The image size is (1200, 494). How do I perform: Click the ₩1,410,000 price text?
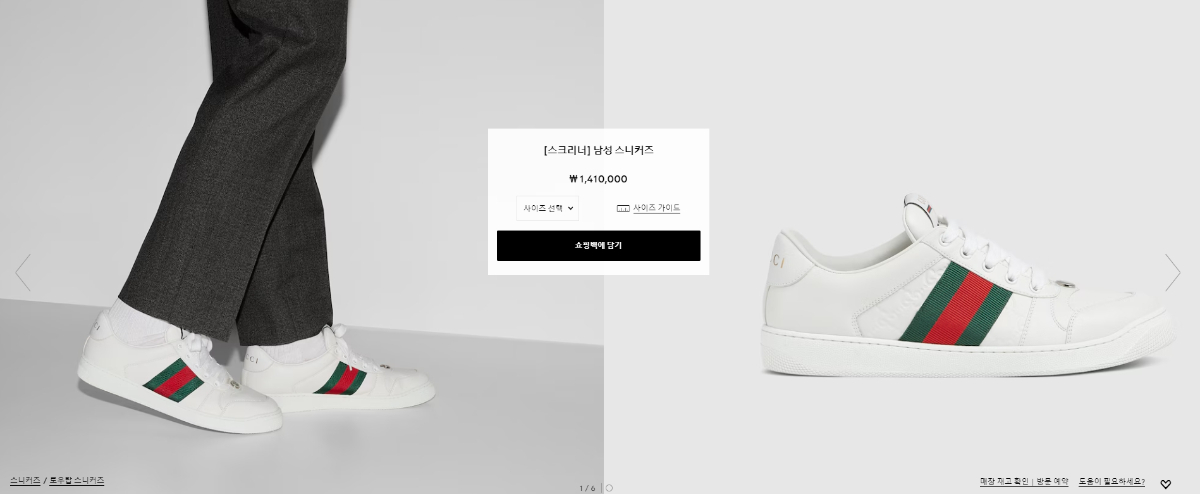click(x=598, y=179)
